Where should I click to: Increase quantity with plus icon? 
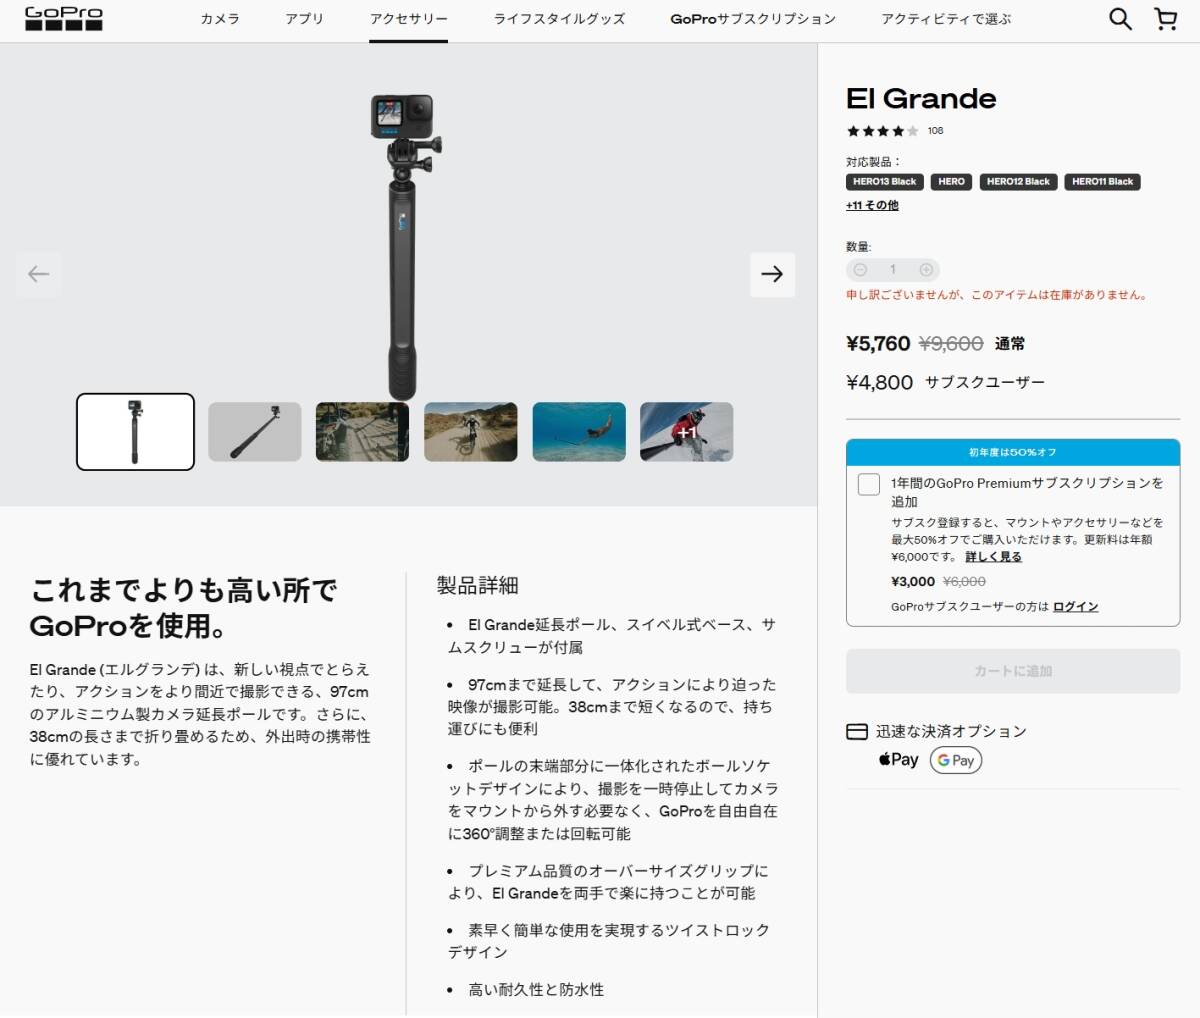pyautogui.click(x=926, y=270)
